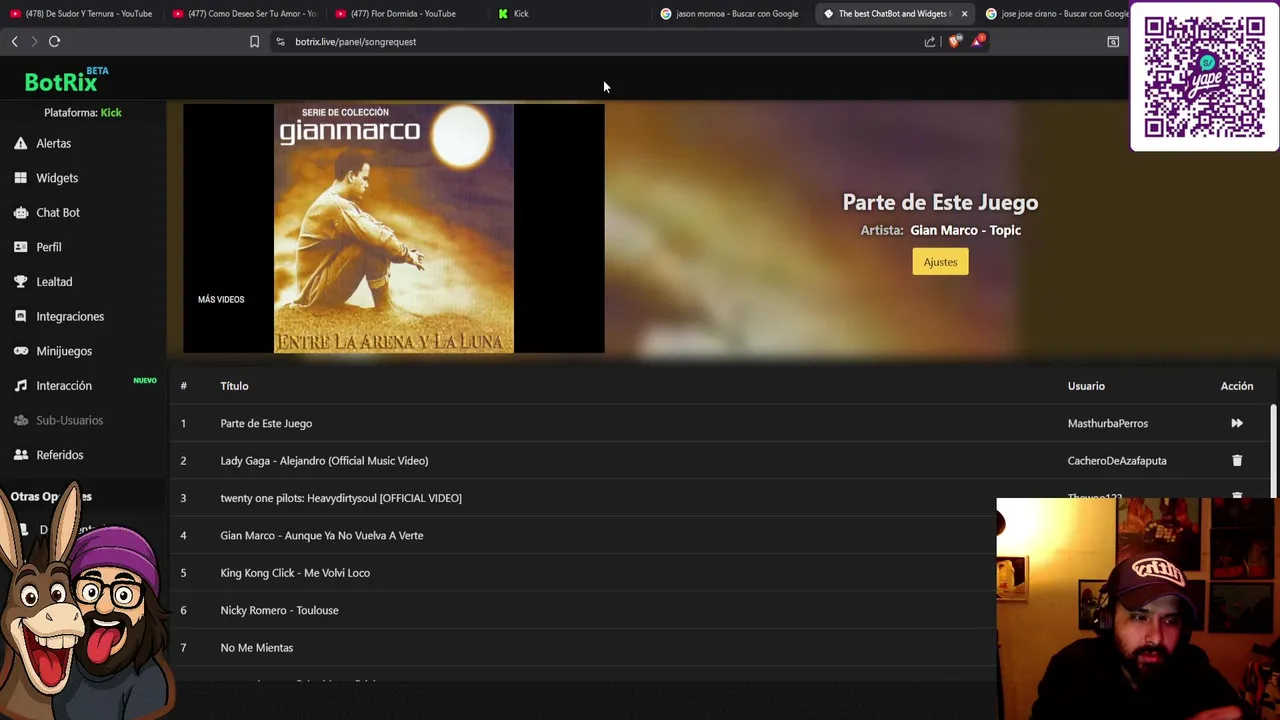Image resolution: width=1280 pixels, height=720 pixels.
Task: Open the Widgets sidebar section
Action: [57, 178]
